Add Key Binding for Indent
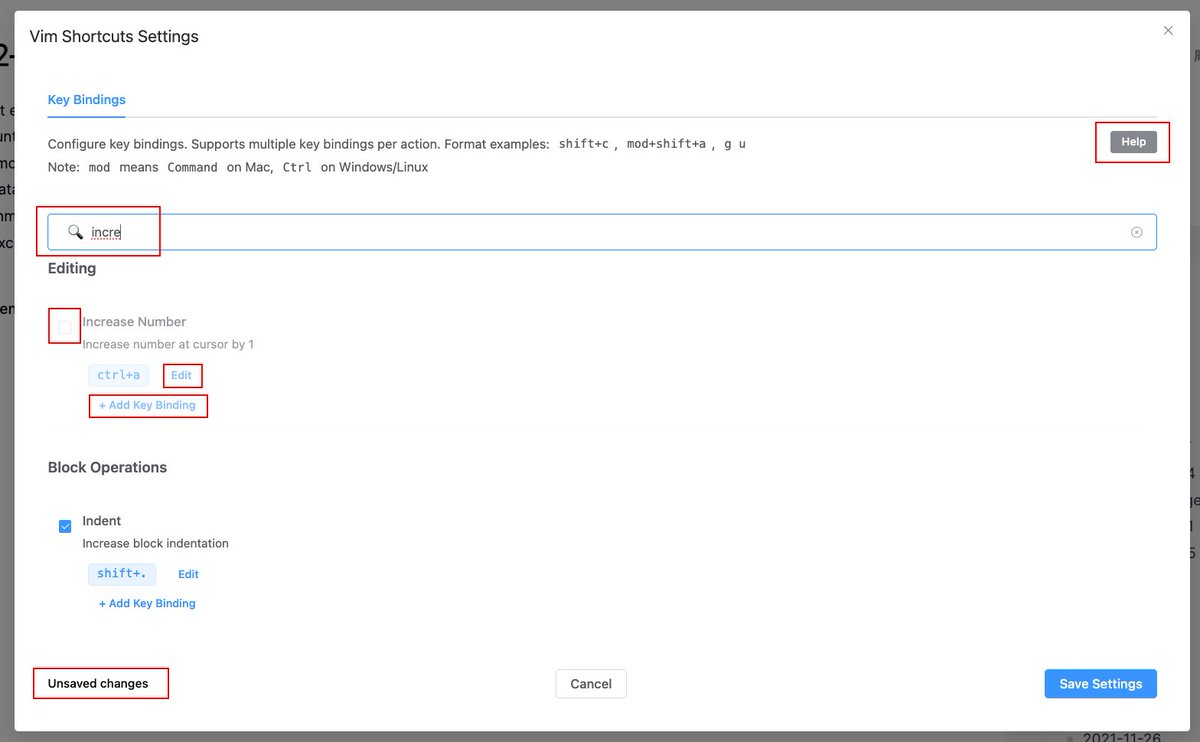This screenshot has height=742, width=1200. click(x=147, y=603)
